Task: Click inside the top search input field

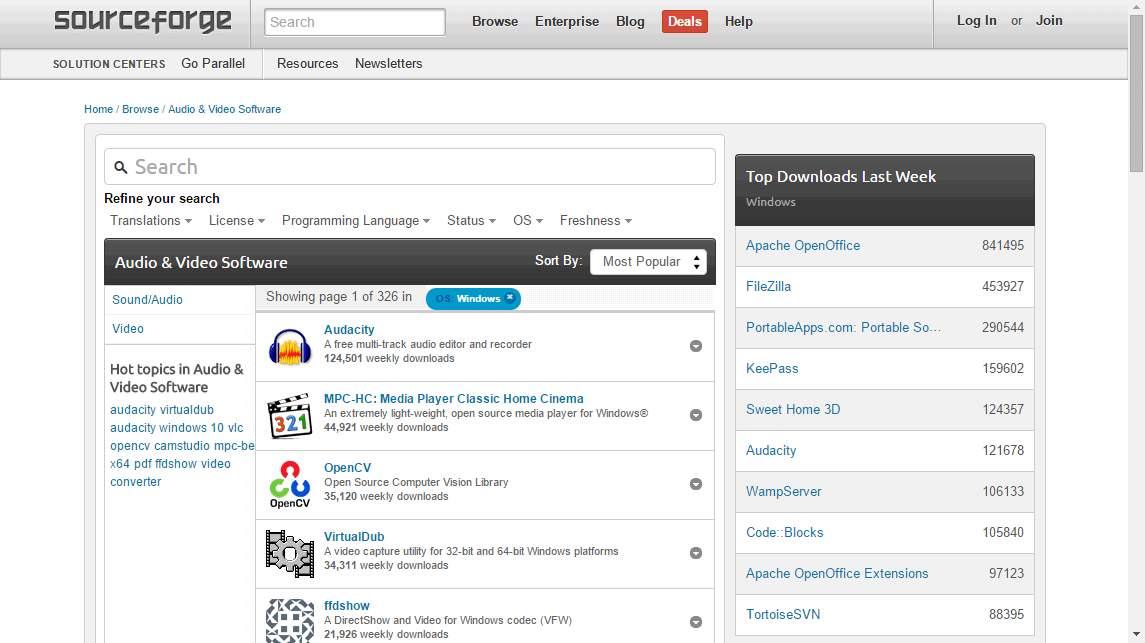Action: [x=354, y=21]
